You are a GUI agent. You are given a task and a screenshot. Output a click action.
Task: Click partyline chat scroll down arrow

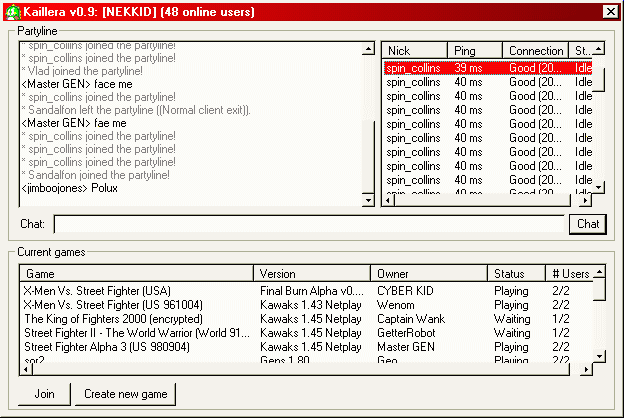pos(369,200)
